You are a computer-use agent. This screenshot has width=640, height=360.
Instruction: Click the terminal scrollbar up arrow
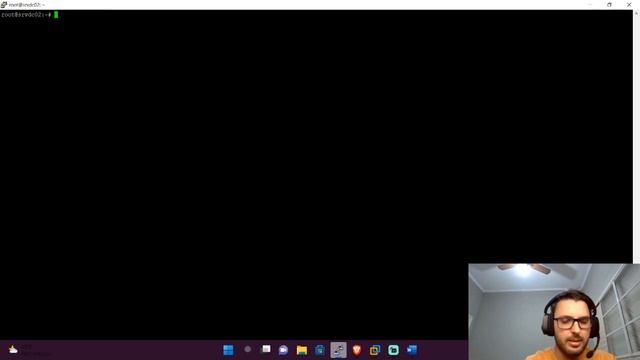coord(636,13)
